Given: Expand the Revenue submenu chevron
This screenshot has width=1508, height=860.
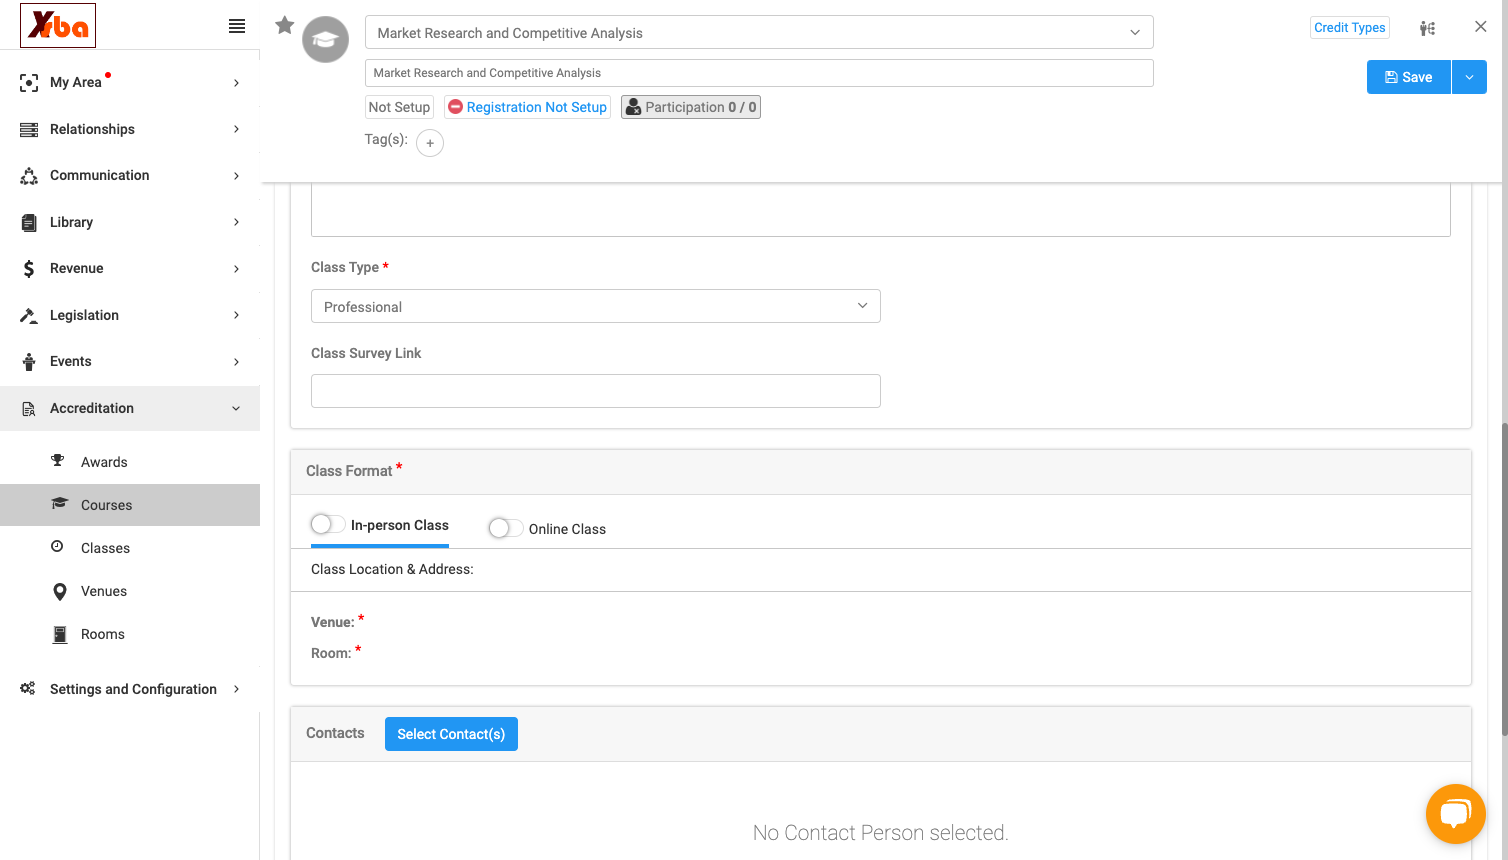Looking at the screenshot, I should coord(236,269).
